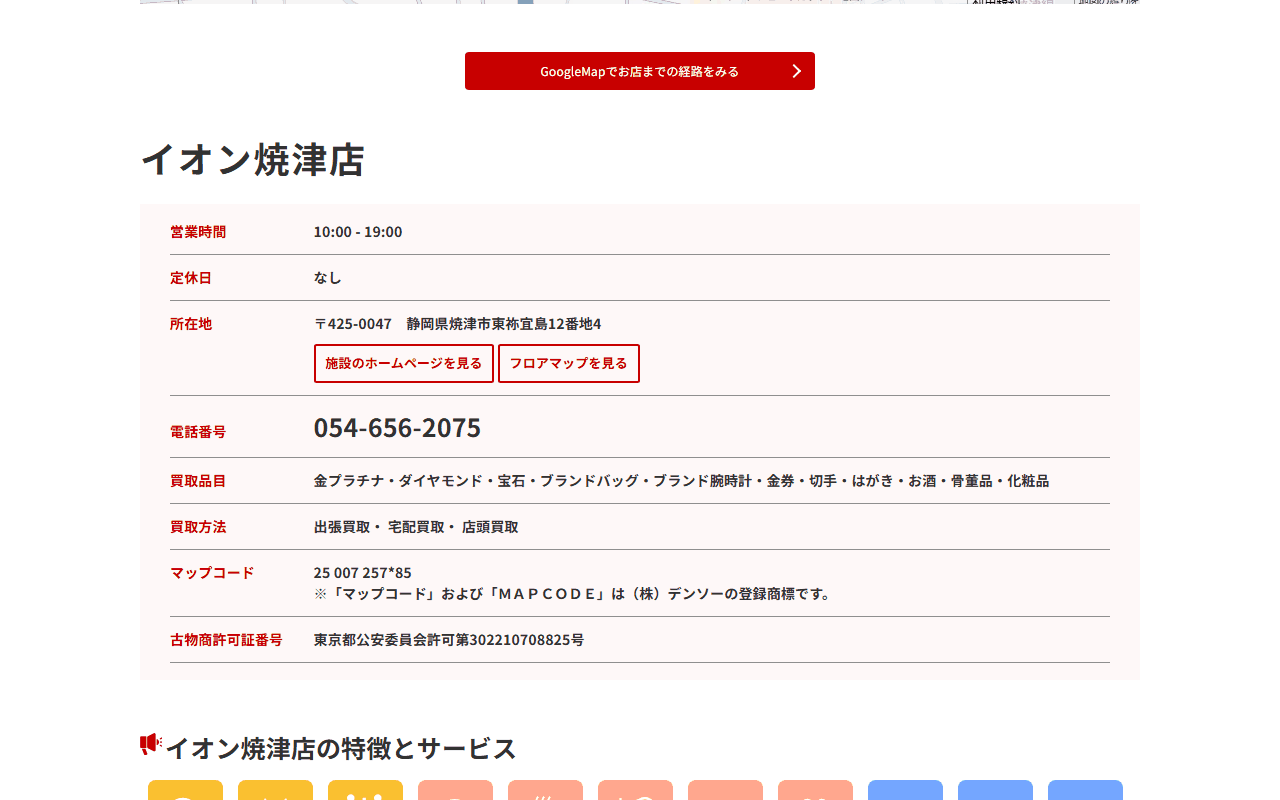Click the マップコード label

point(212,573)
